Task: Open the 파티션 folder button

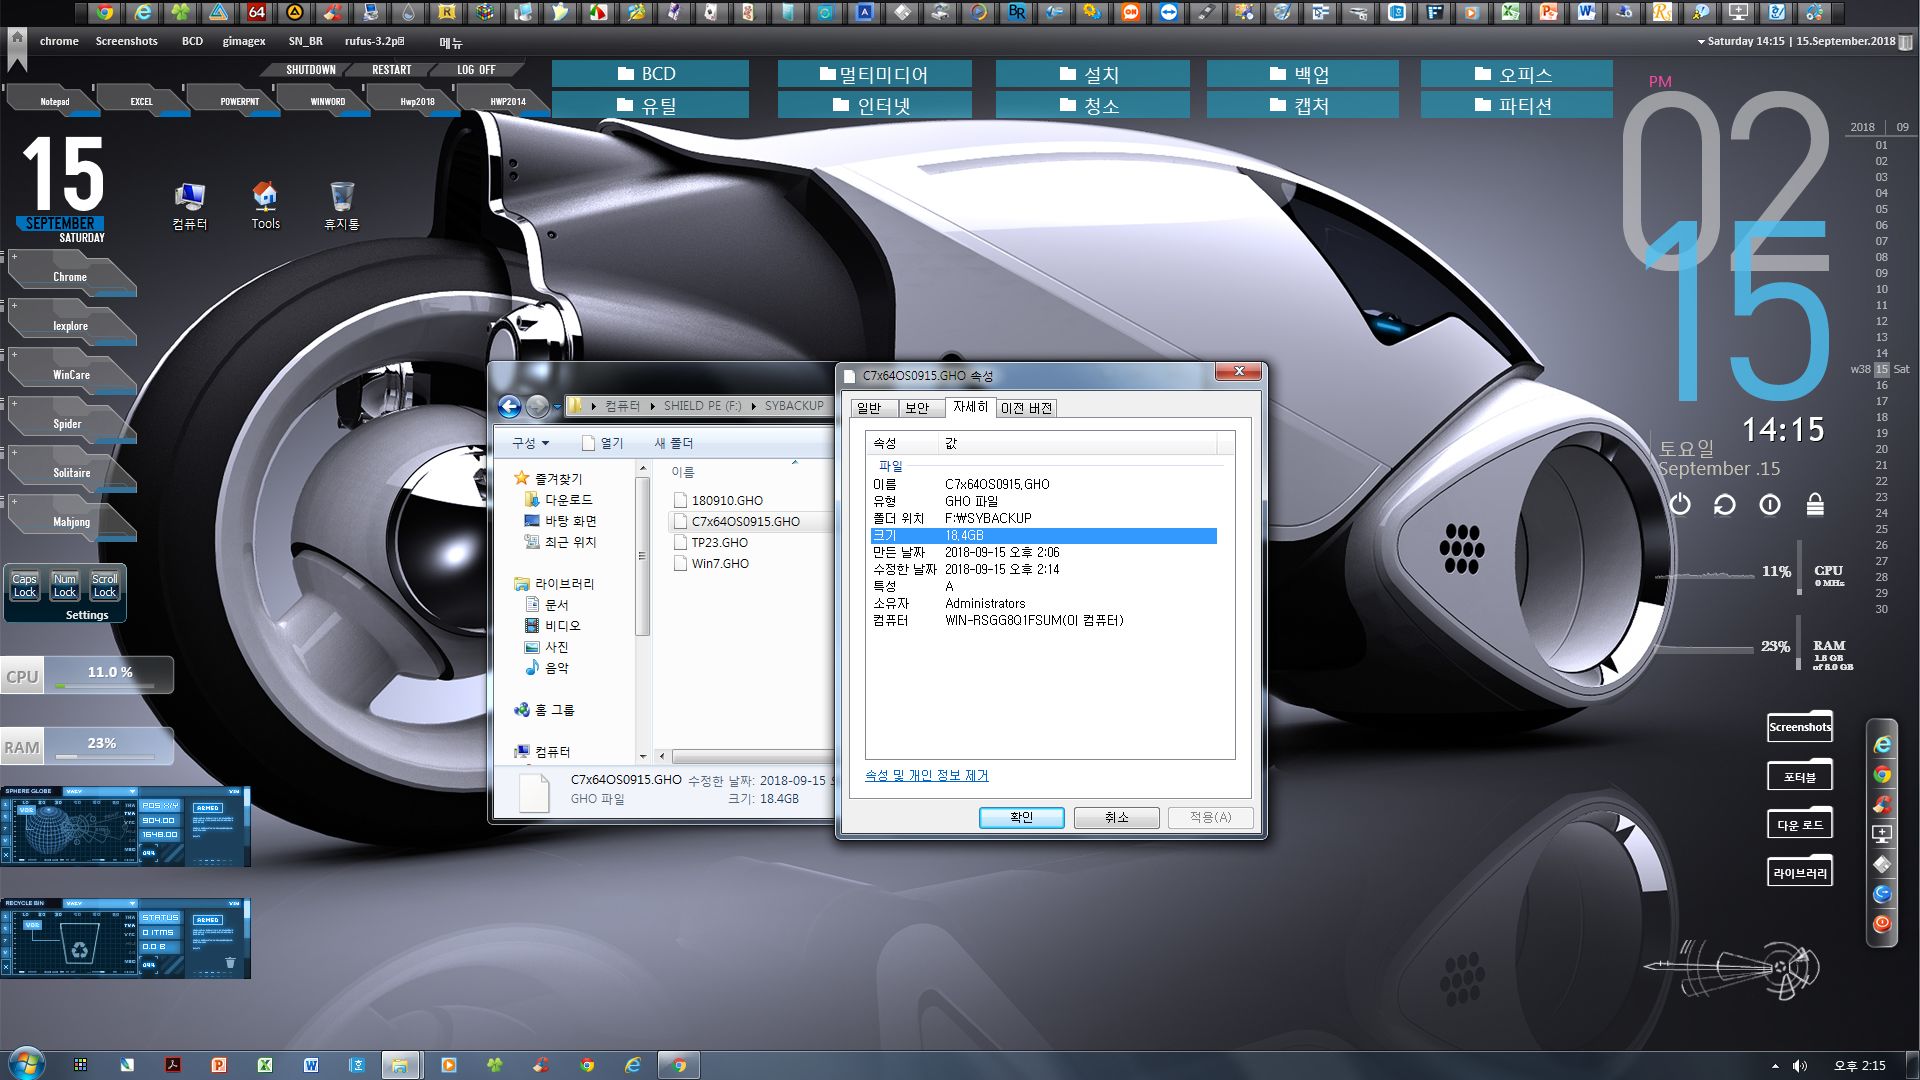Action: (x=1516, y=105)
